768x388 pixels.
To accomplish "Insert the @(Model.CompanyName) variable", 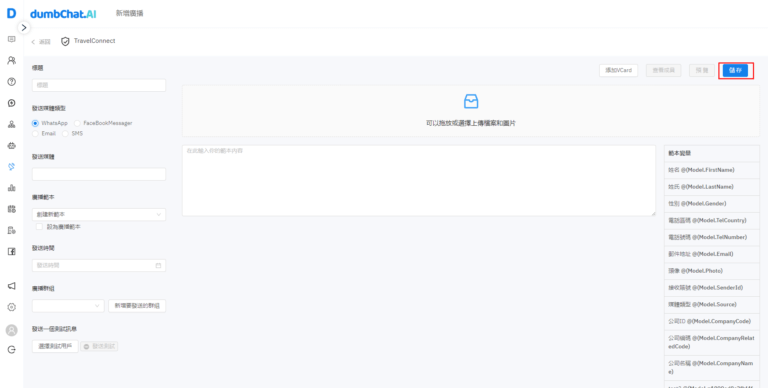I will tap(712, 367).
